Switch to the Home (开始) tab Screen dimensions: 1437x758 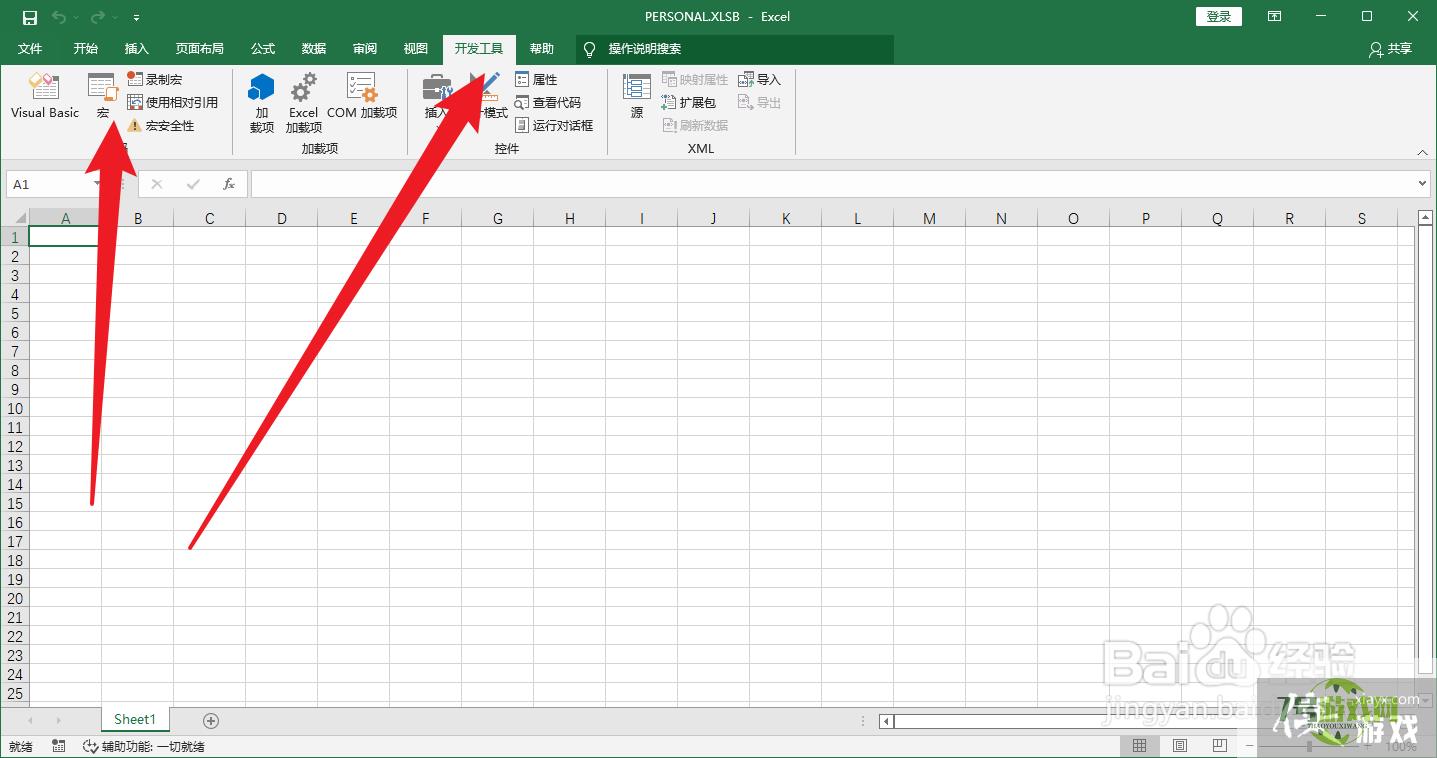coord(86,48)
